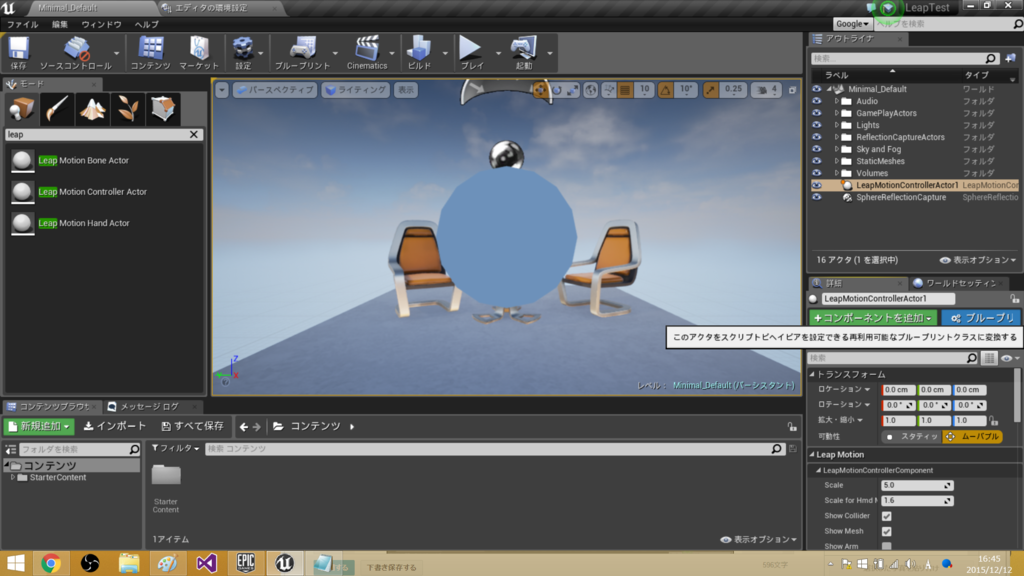1024x576 pixels.
Task: Open Unreal Engine from Windows taskbar
Action: [x=284, y=563]
